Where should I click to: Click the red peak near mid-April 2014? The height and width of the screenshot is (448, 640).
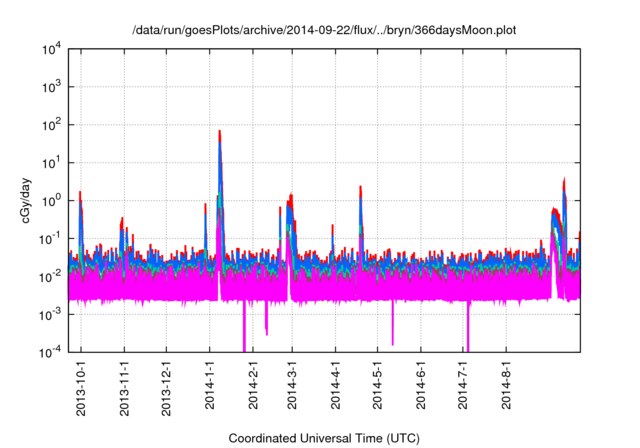(360, 188)
